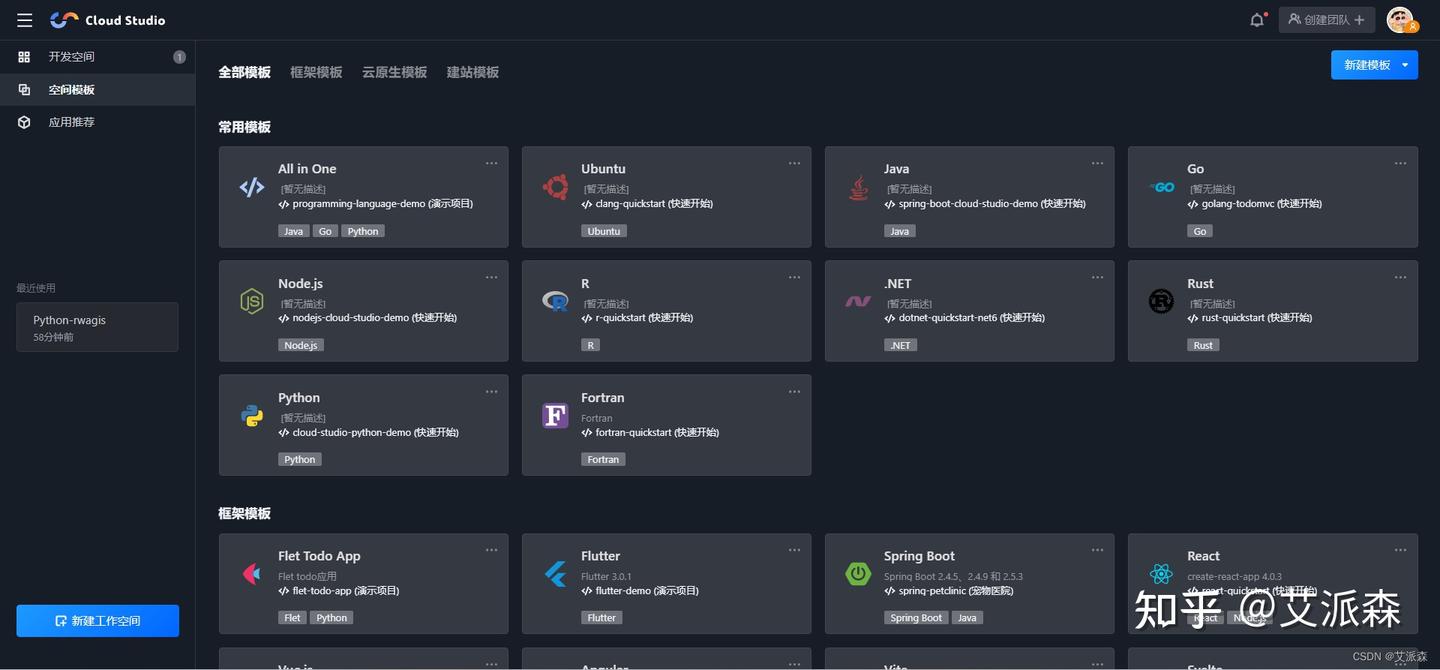1440x670 pixels.
Task: Click the Ubuntu template icon
Action: pyautogui.click(x=555, y=187)
